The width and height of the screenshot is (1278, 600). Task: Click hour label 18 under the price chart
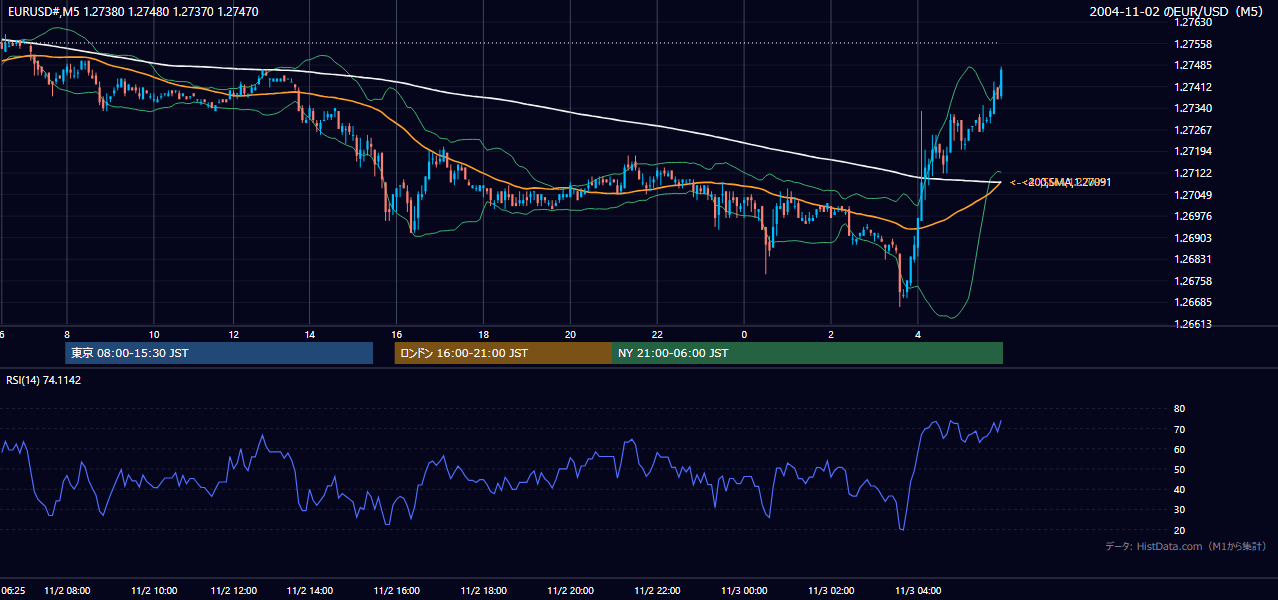483,334
